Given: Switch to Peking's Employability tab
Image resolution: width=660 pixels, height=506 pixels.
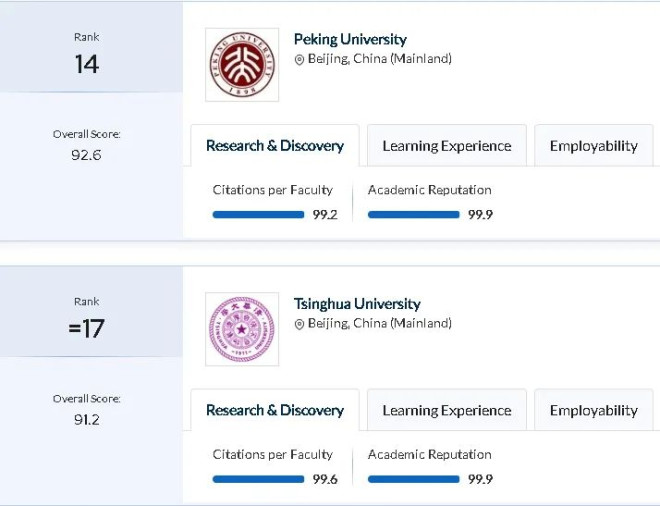Looking at the screenshot, I should pos(593,146).
